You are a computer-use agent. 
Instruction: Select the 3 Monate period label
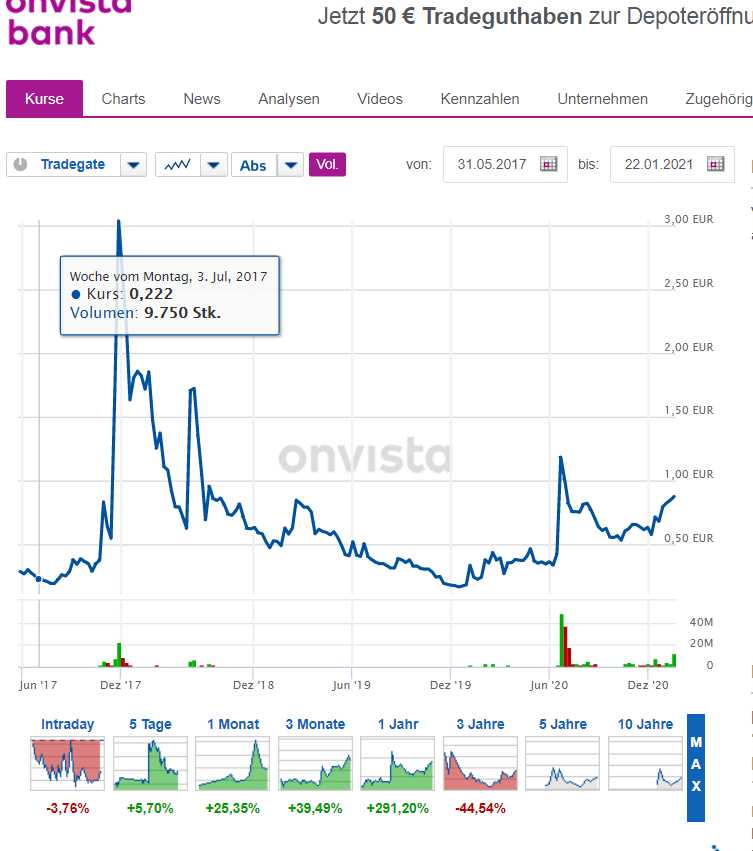pos(315,724)
